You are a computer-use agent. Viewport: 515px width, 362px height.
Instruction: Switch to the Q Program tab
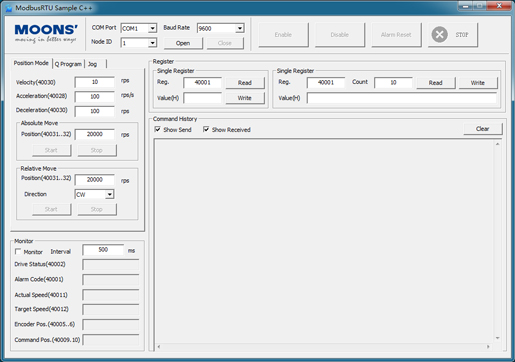pyautogui.click(x=68, y=64)
